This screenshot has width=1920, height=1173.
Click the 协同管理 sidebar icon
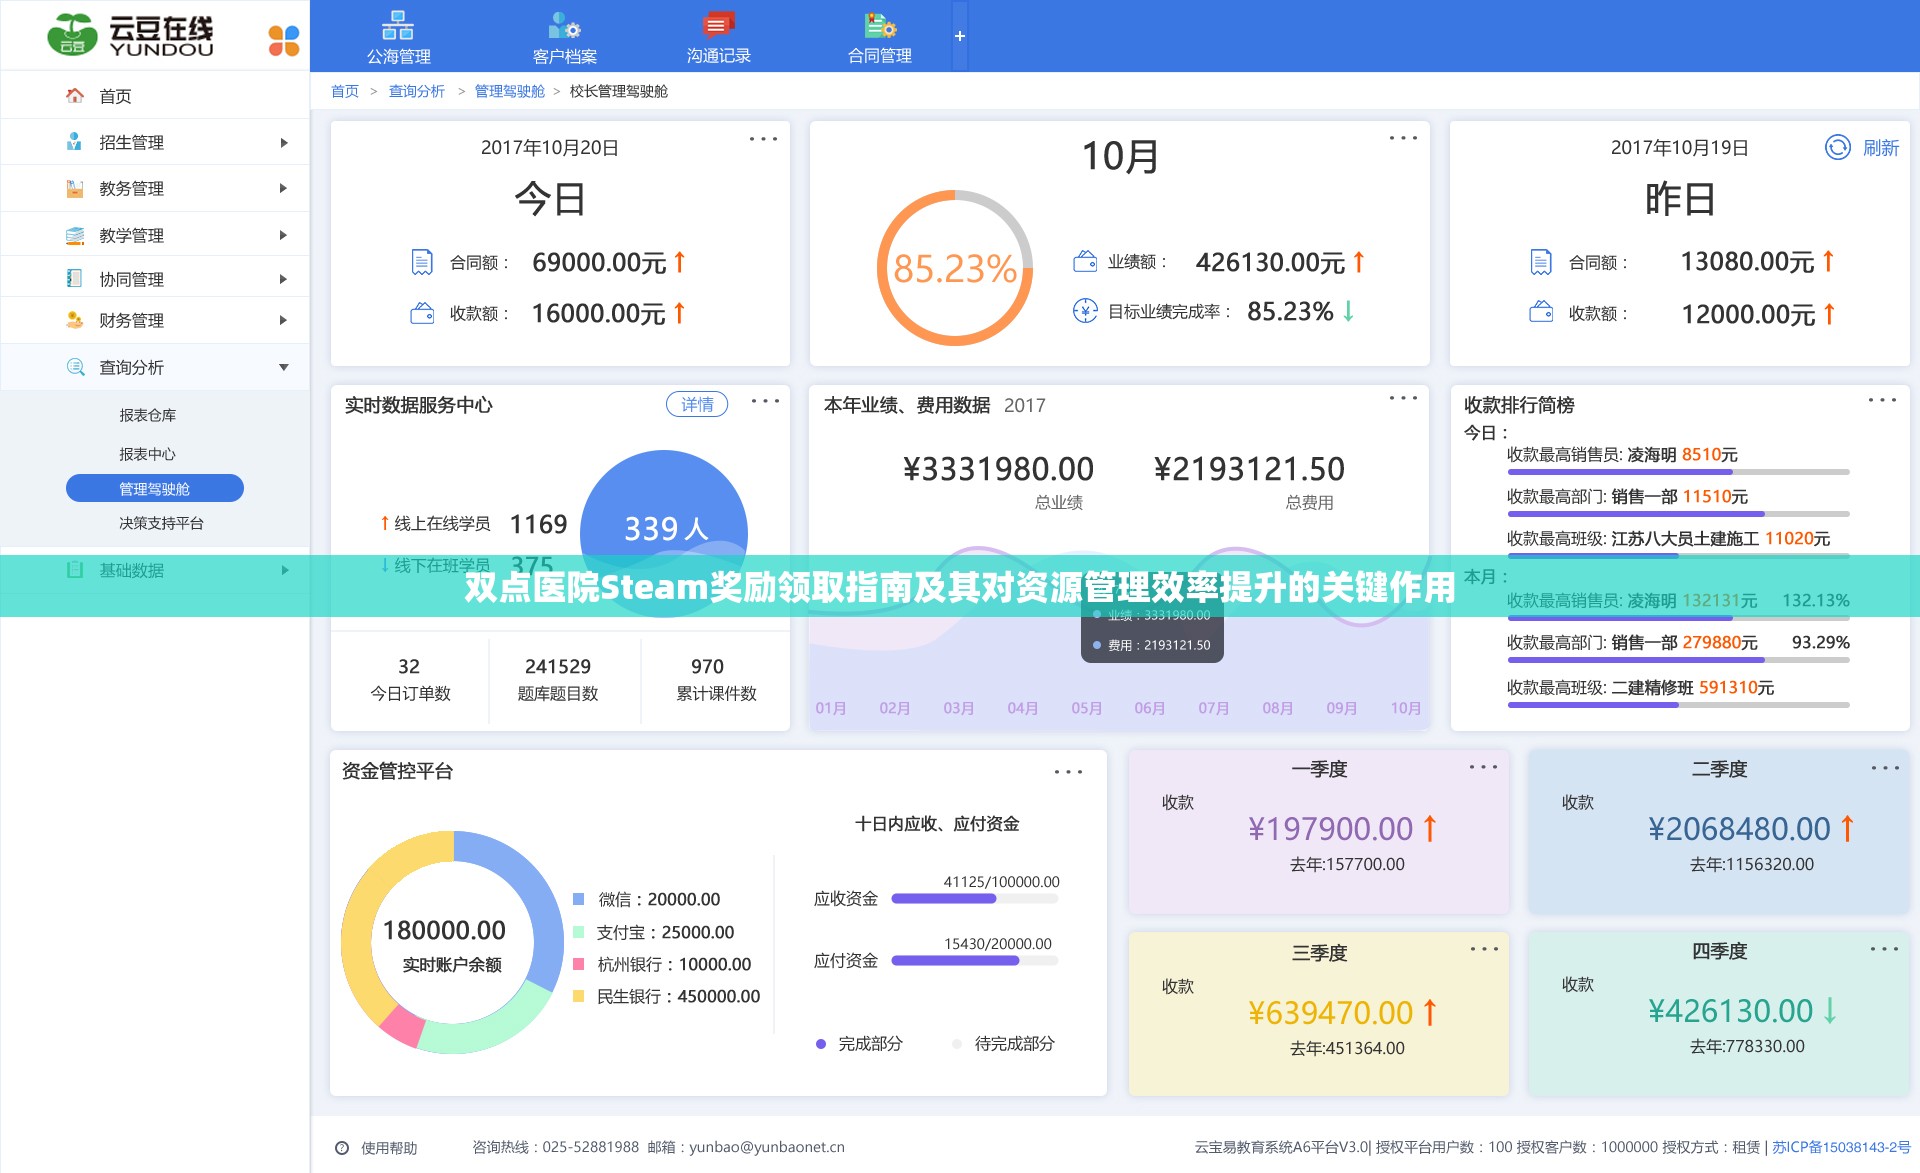(x=74, y=278)
